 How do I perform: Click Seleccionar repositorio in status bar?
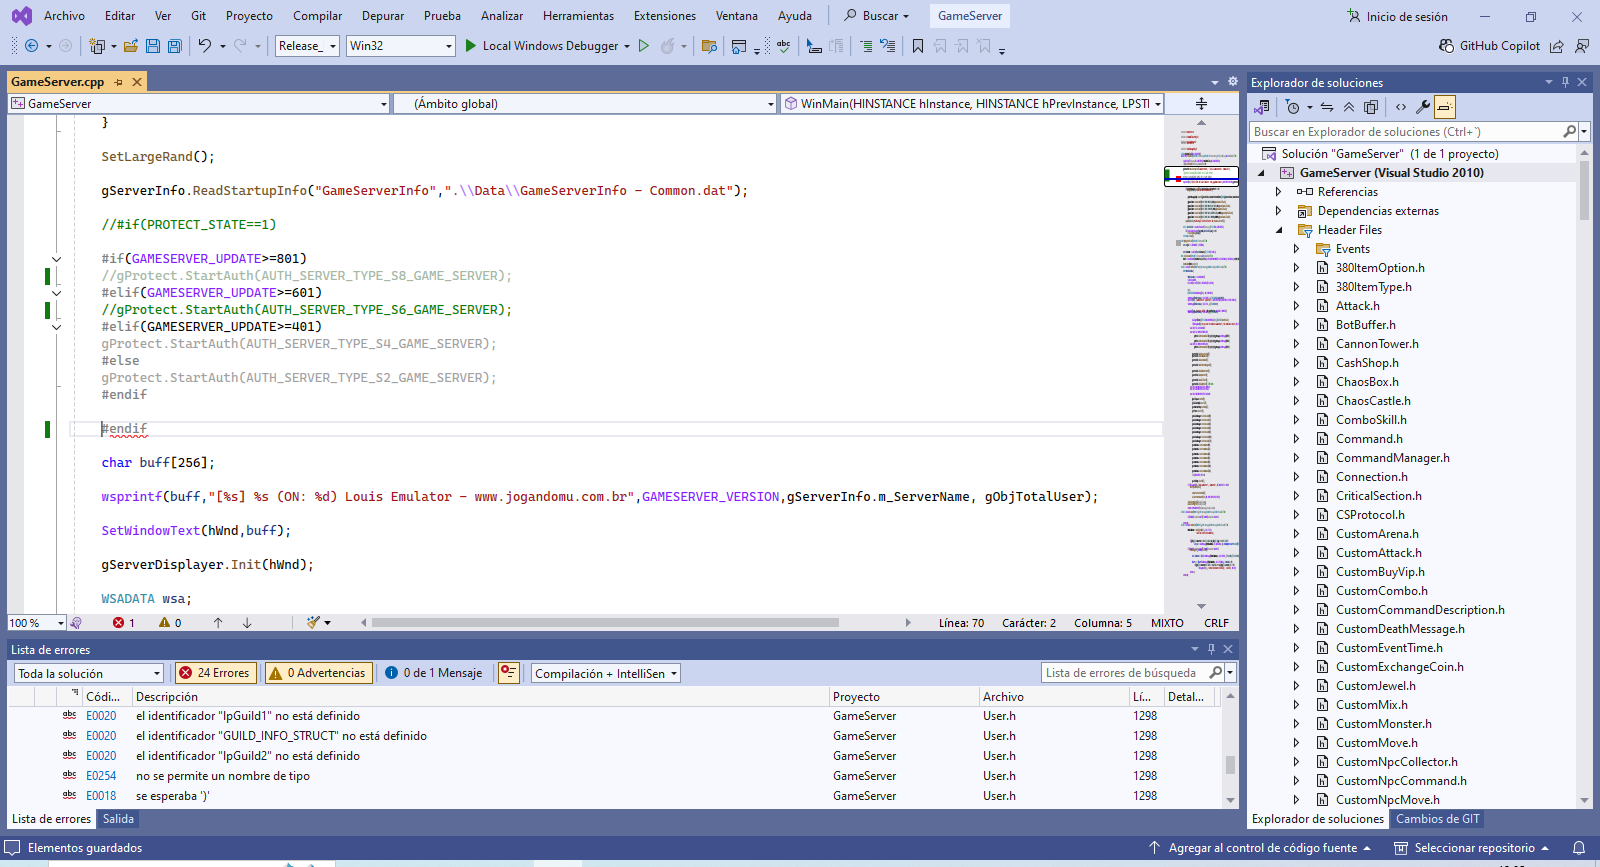[x=1472, y=848]
